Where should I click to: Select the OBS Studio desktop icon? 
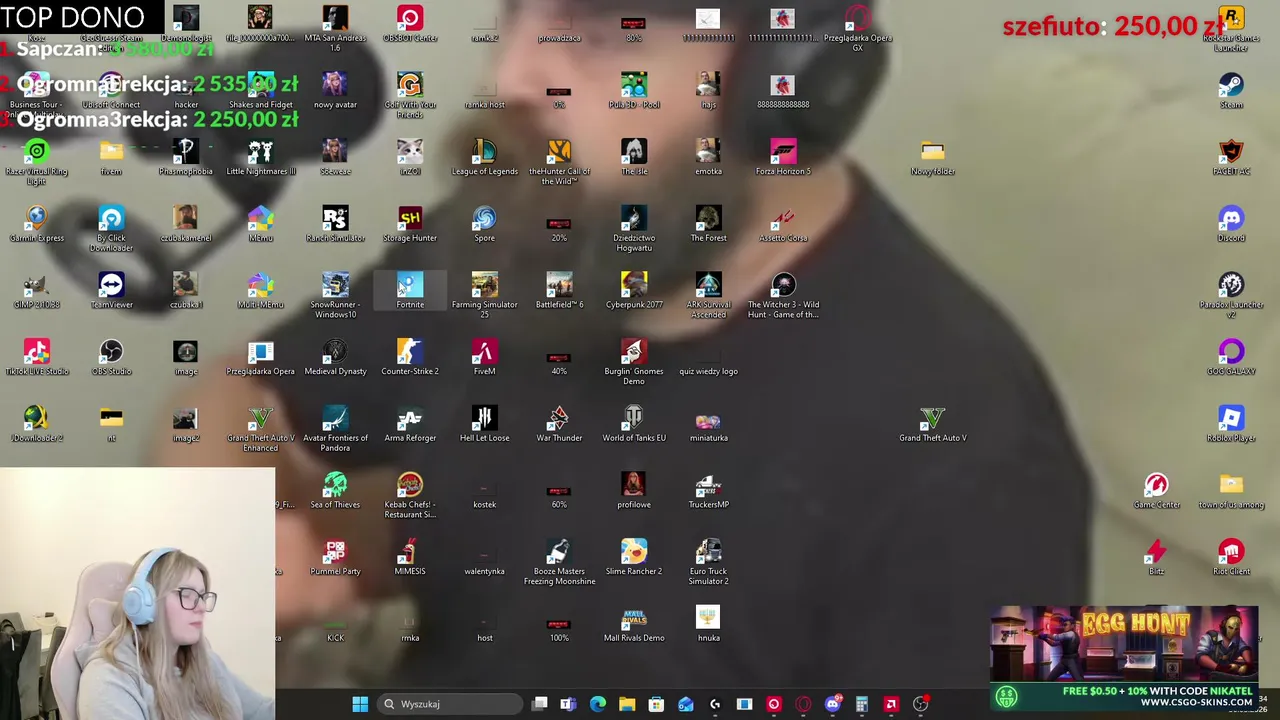click(111, 357)
